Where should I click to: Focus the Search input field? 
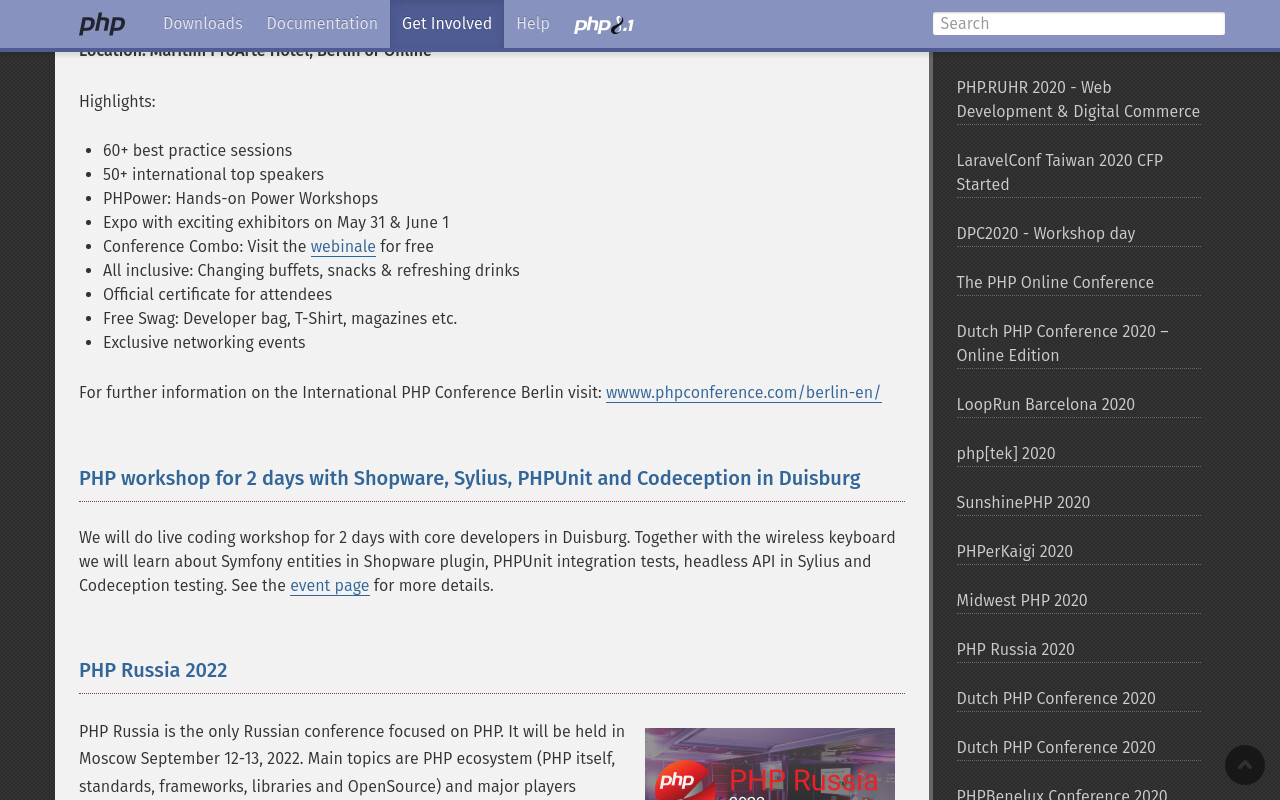1079,24
